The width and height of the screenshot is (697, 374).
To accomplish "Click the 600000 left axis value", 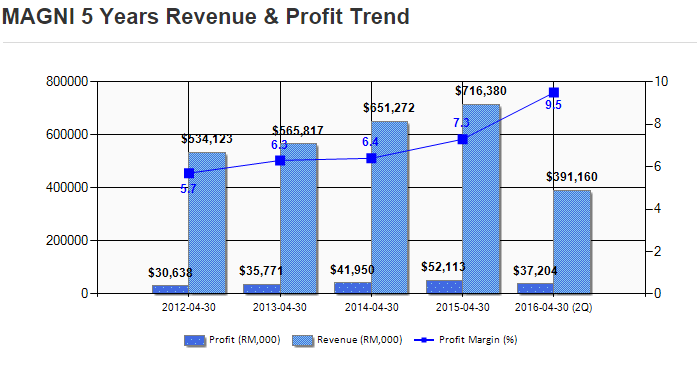I will tap(67, 135).
